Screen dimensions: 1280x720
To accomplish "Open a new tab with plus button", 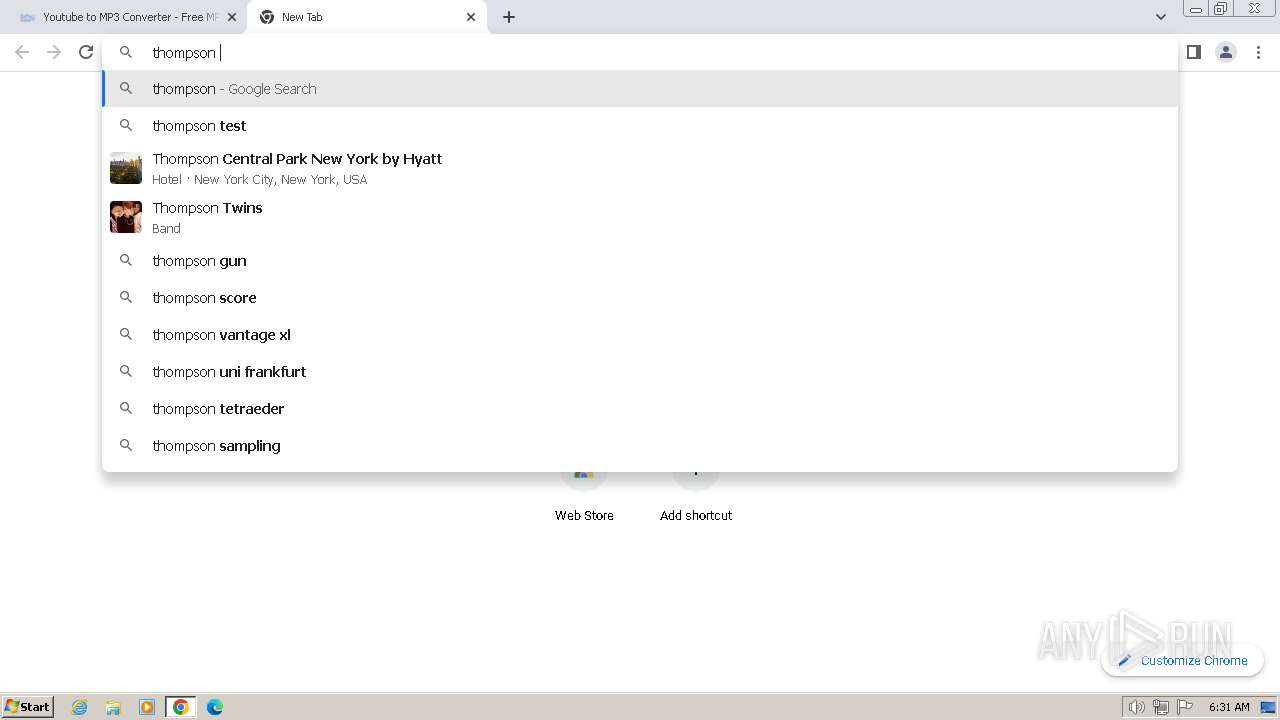I will [509, 17].
